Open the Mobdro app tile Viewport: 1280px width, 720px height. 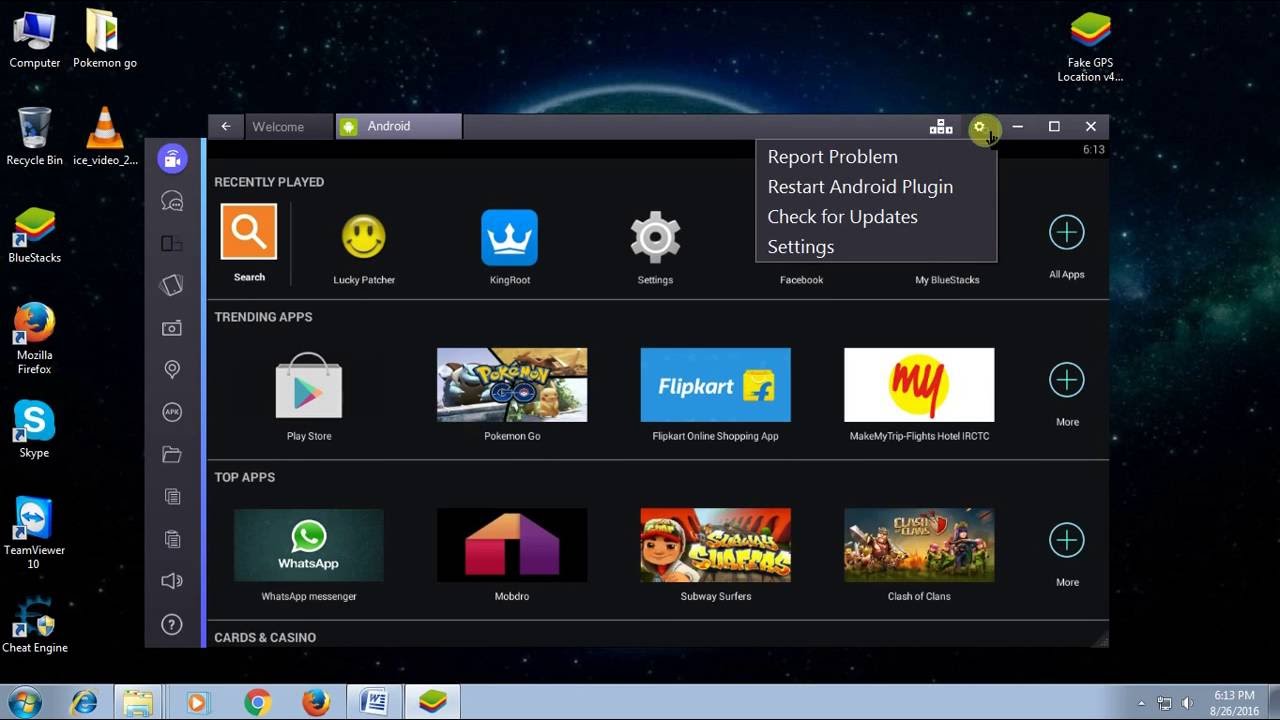point(512,545)
